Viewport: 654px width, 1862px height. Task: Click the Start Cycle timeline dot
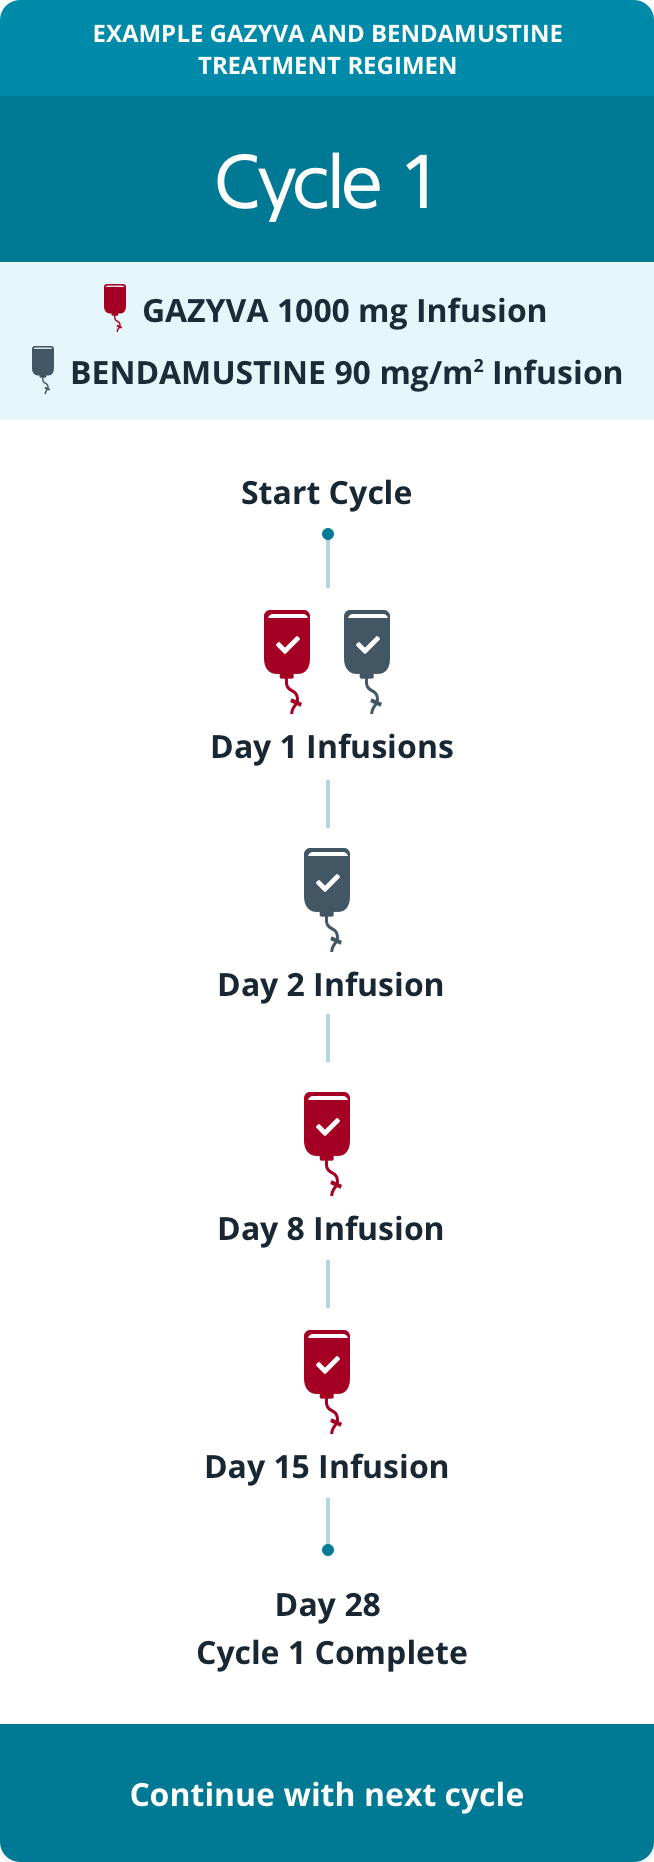328,534
